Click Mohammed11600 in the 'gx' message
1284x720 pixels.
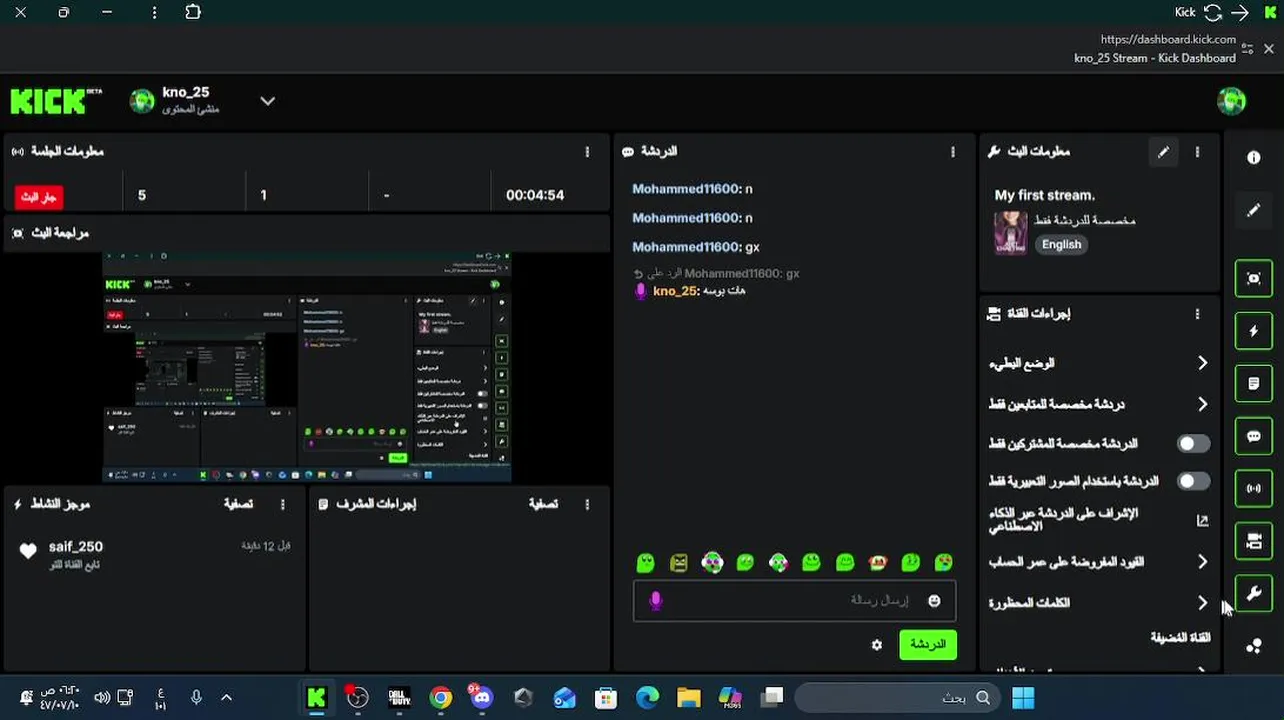click(x=686, y=247)
